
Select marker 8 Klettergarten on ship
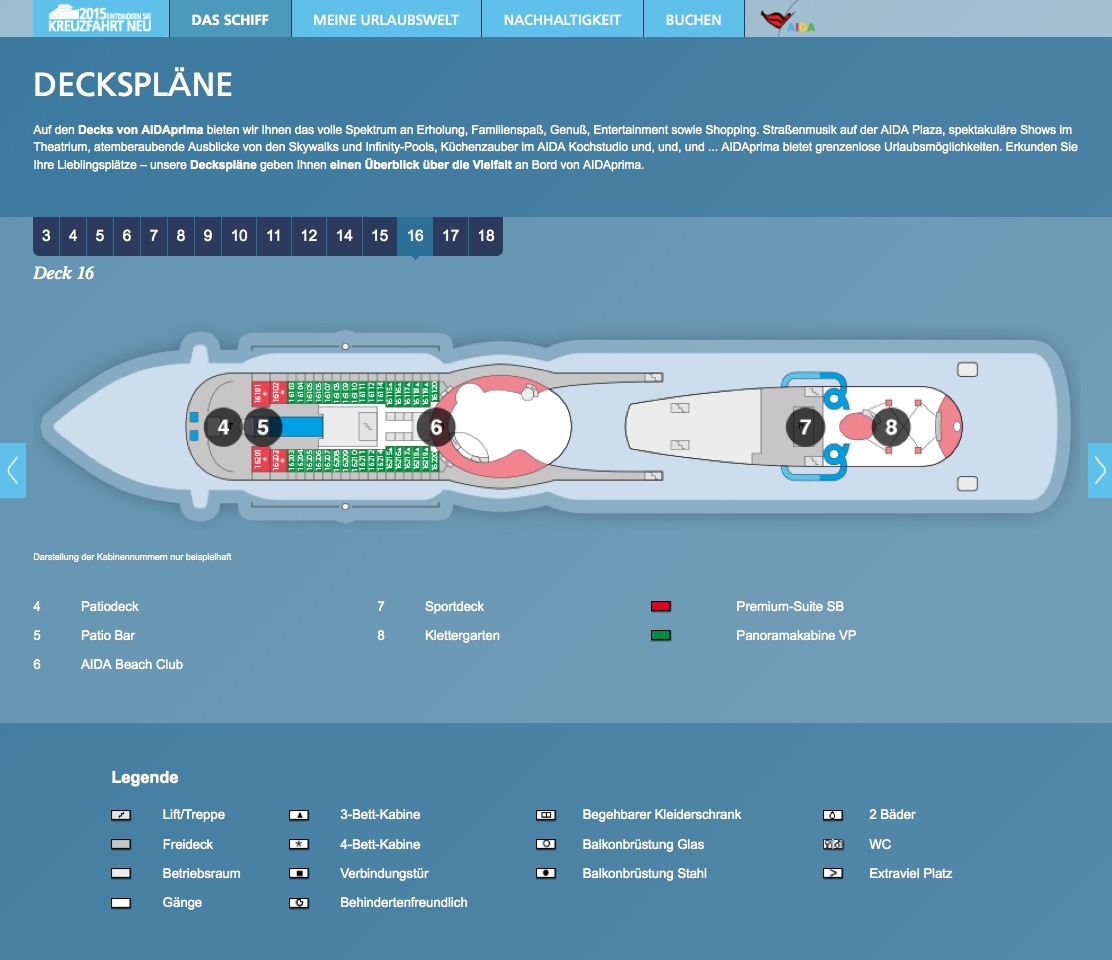(891, 428)
